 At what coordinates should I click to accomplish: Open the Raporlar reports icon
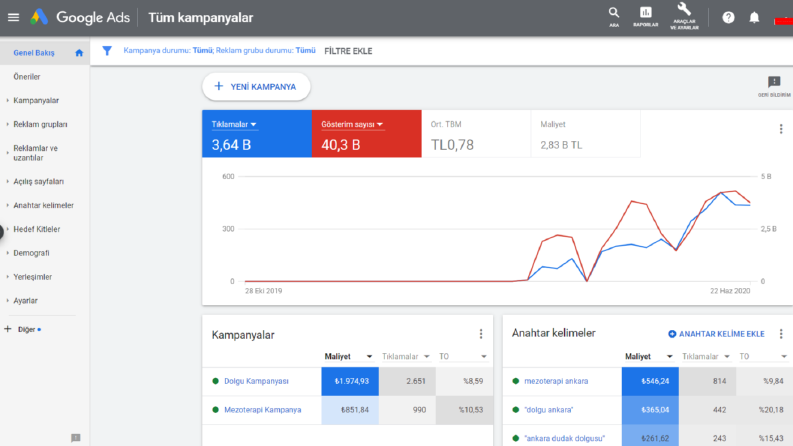[645, 17]
